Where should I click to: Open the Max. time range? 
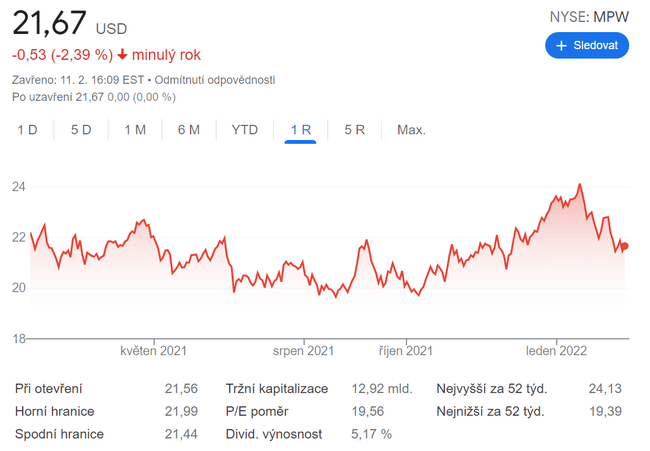tap(411, 130)
